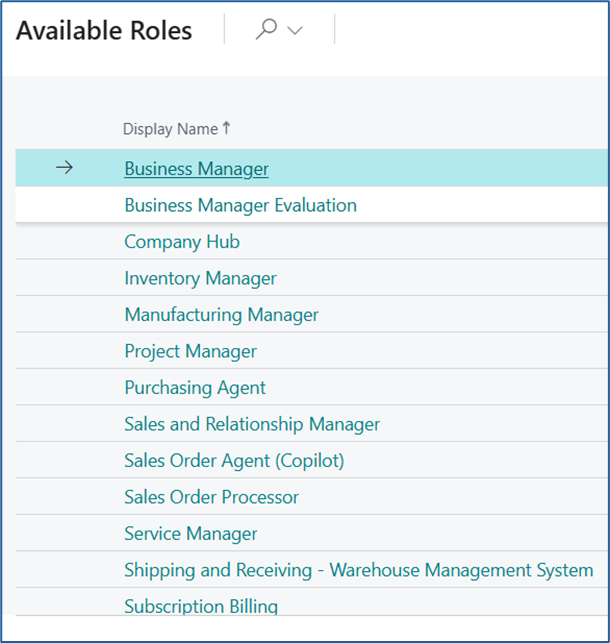Choose the Purchasing Agent role
This screenshot has width=610, height=643.
[195, 388]
